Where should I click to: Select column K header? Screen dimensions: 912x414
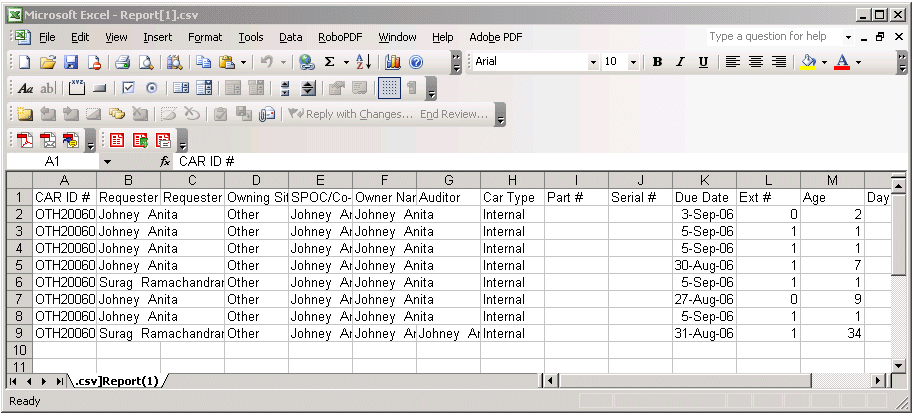(704, 180)
